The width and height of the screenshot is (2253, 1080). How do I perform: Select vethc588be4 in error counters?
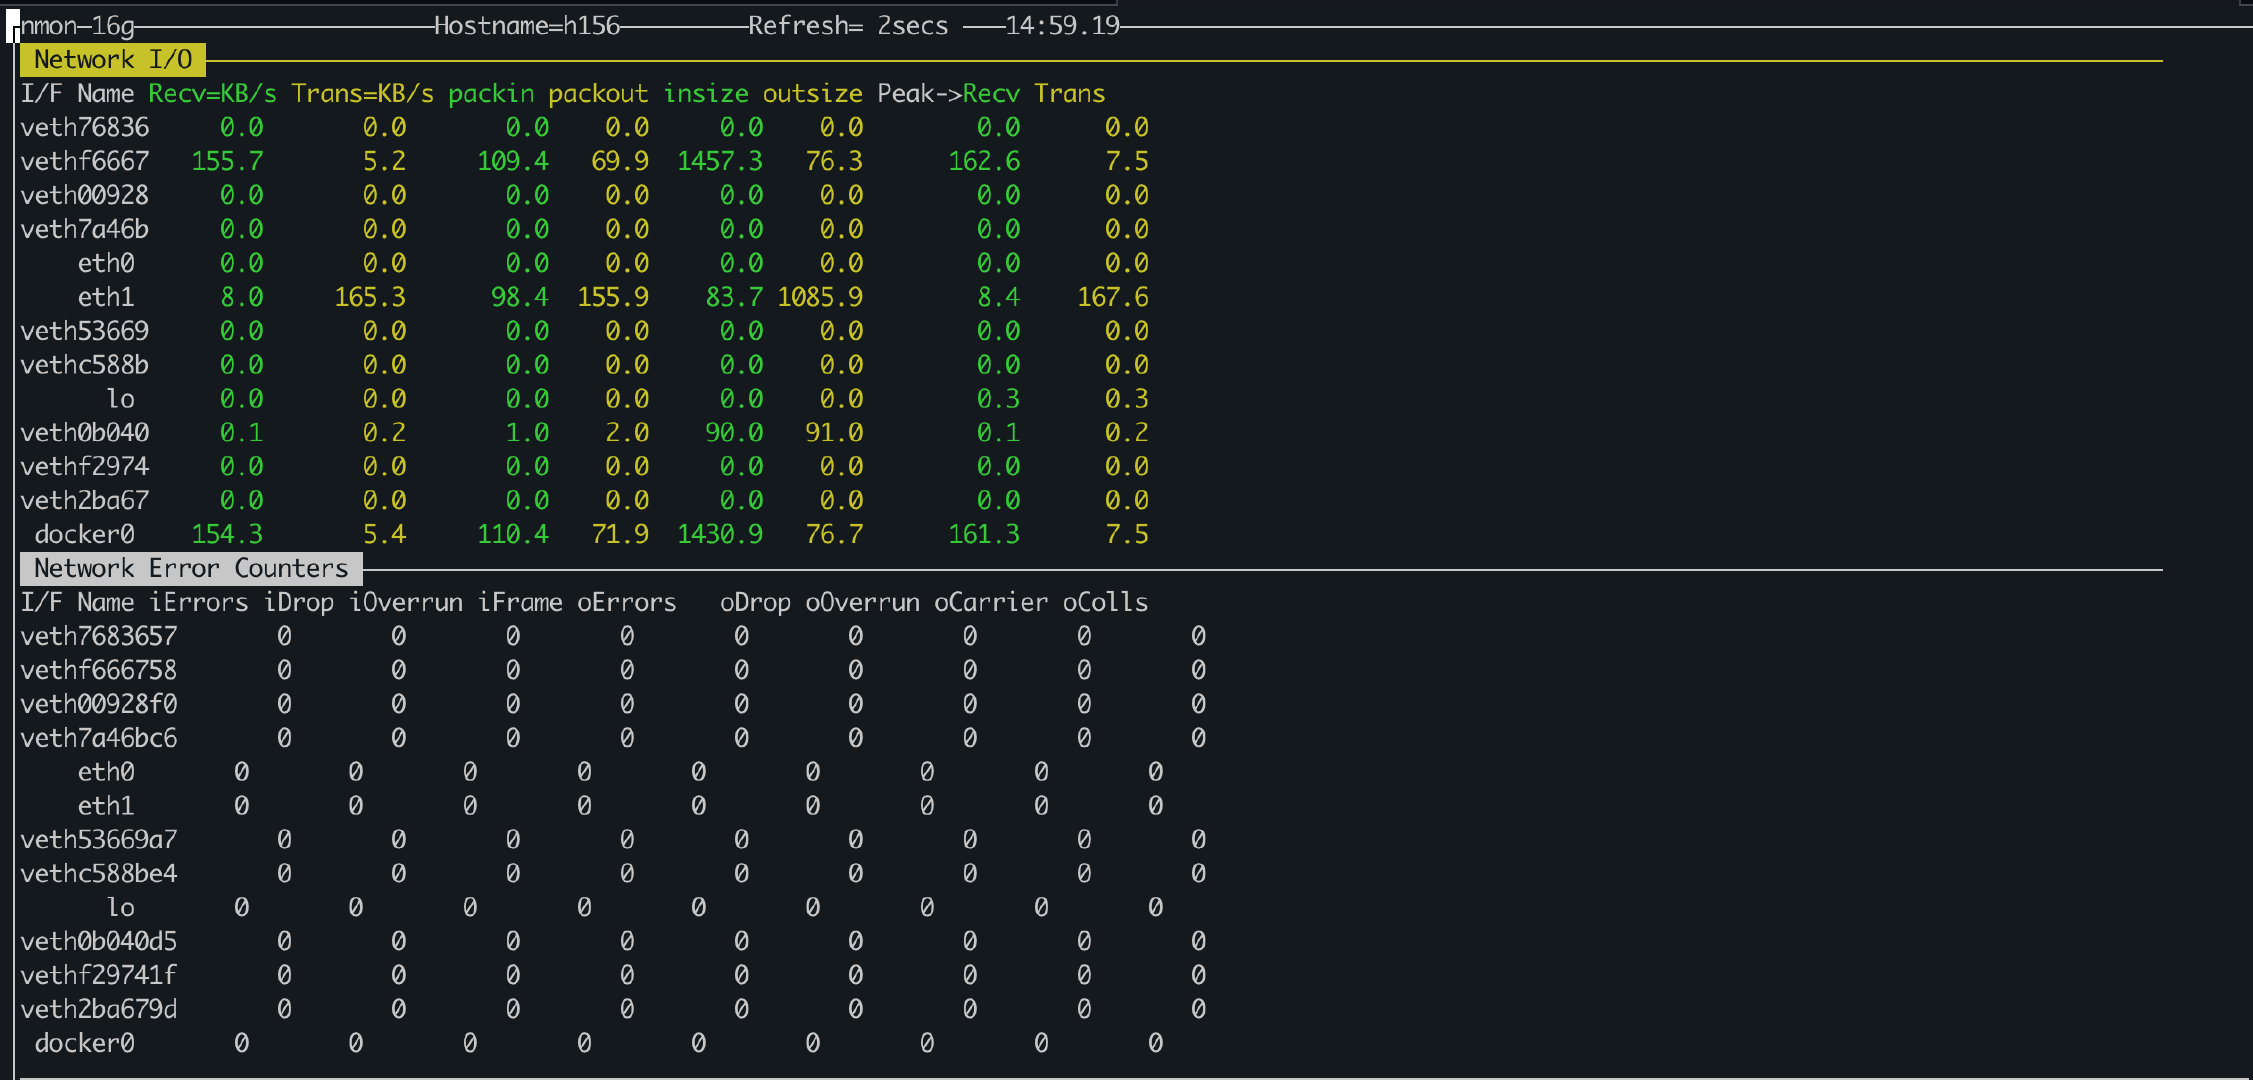tap(99, 874)
